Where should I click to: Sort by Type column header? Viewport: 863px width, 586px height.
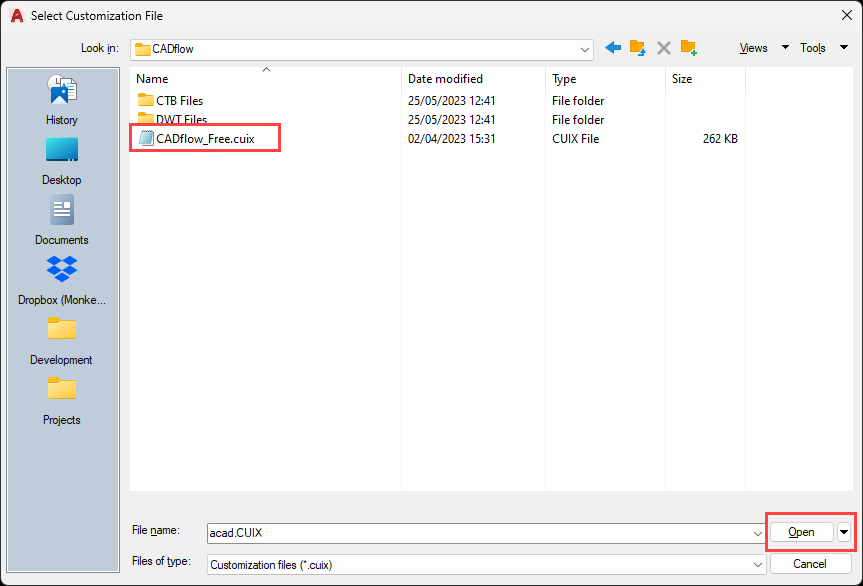point(605,79)
